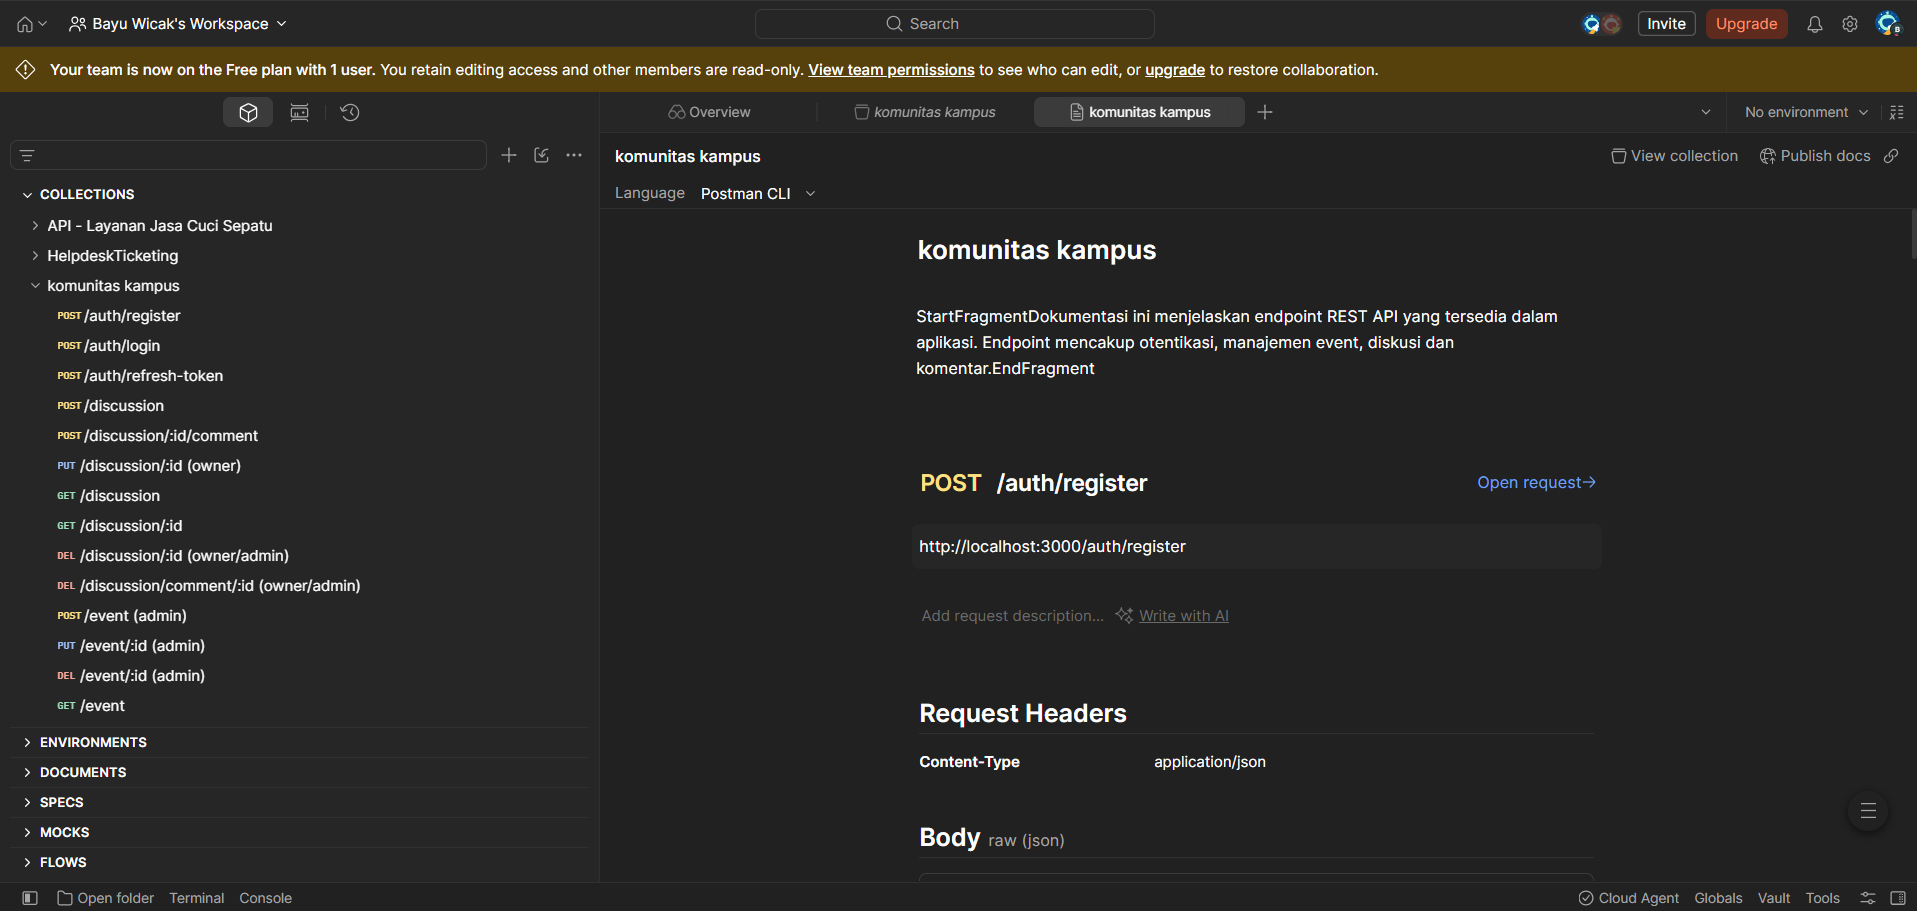This screenshot has height=911, width=1917.
Task: Switch to the Overview tab
Action: coord(709,112)
